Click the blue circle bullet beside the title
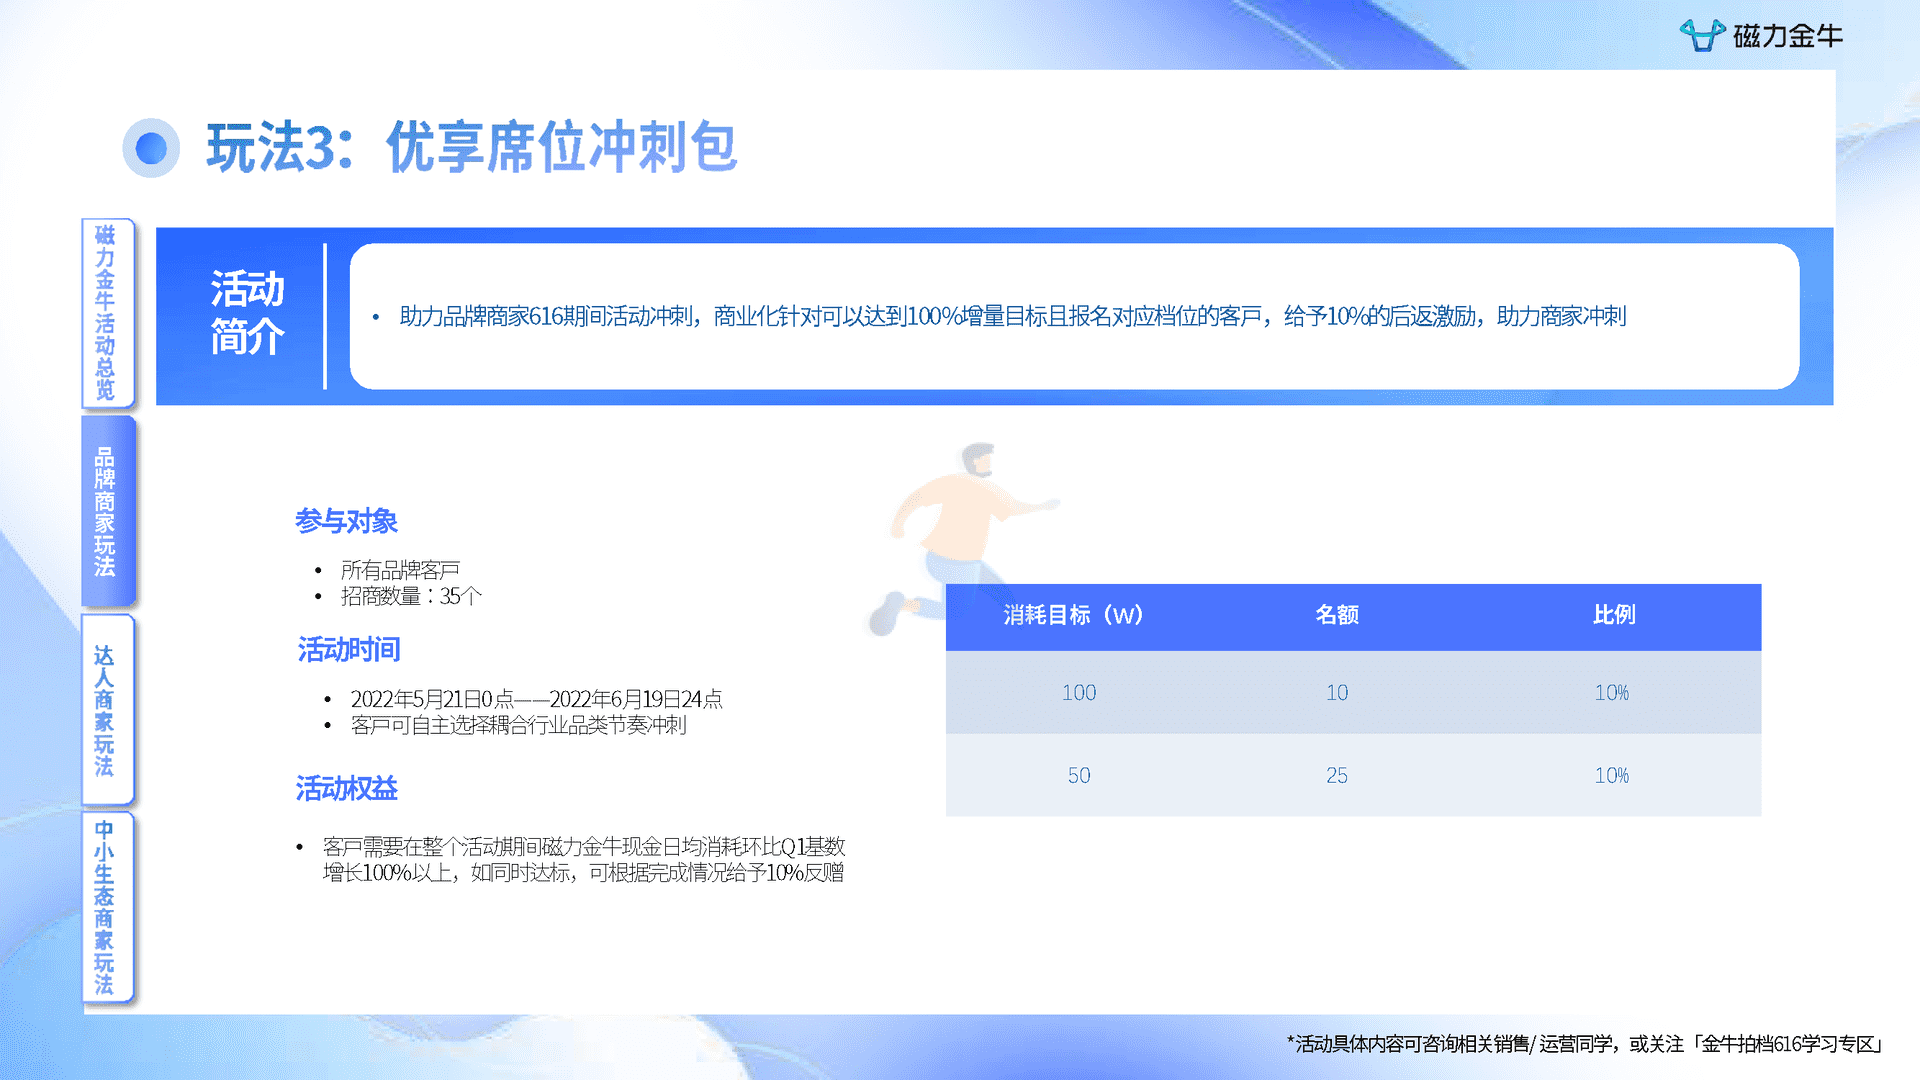This screenshot has height=1080, width=1920. pyautogui.click(x=151, y=148)
